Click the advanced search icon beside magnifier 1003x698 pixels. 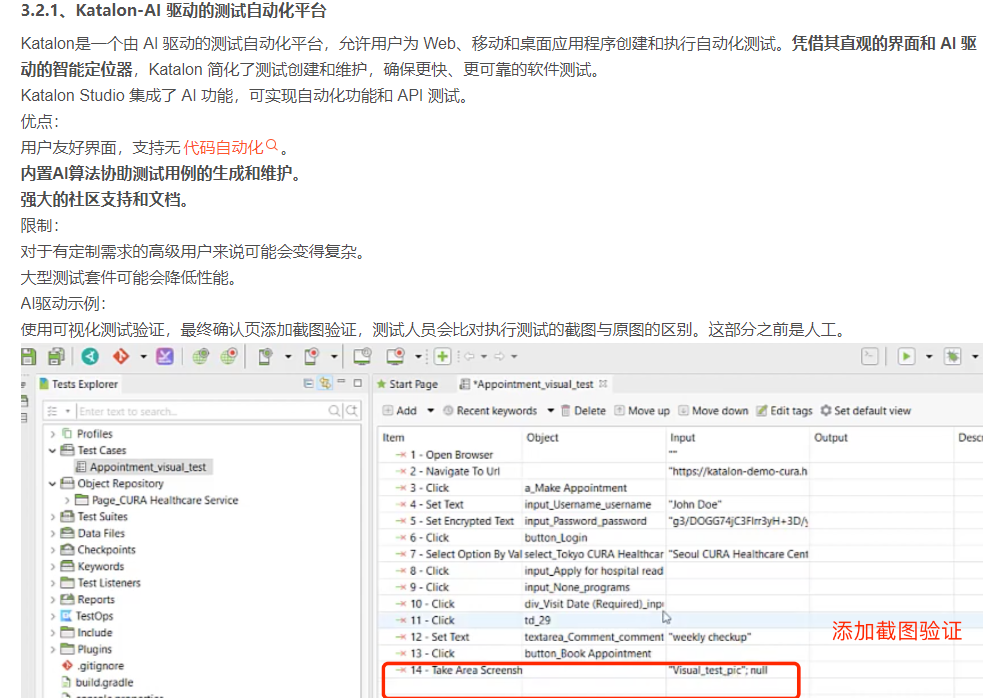352,411
